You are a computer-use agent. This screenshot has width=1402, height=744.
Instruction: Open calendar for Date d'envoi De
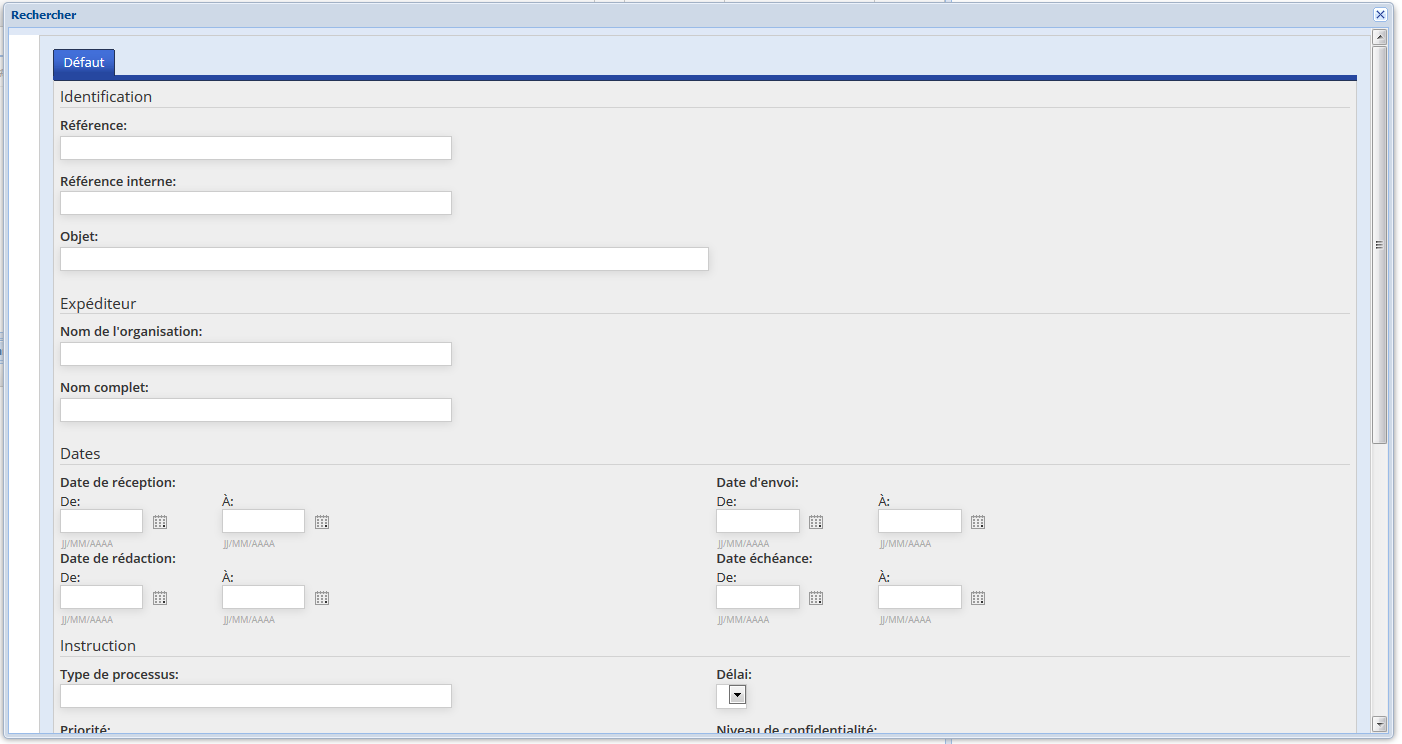point(816,522)
